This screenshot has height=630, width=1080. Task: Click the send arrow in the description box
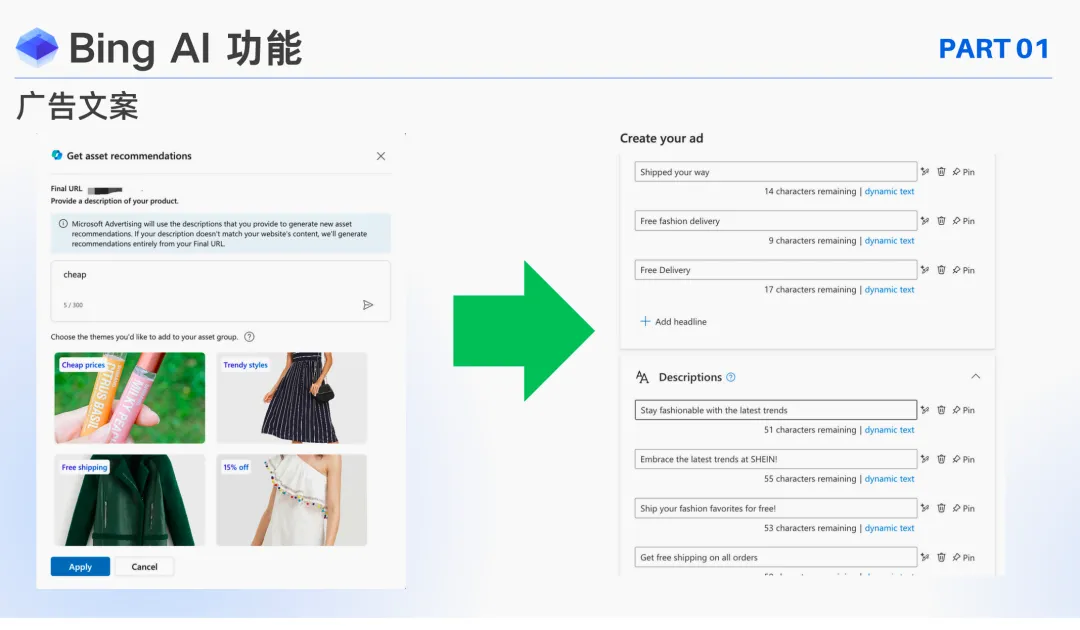[x=368, y=305]
